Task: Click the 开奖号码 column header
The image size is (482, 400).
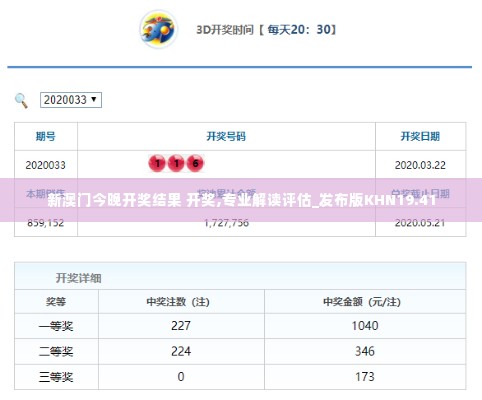Action: (226, 136)
